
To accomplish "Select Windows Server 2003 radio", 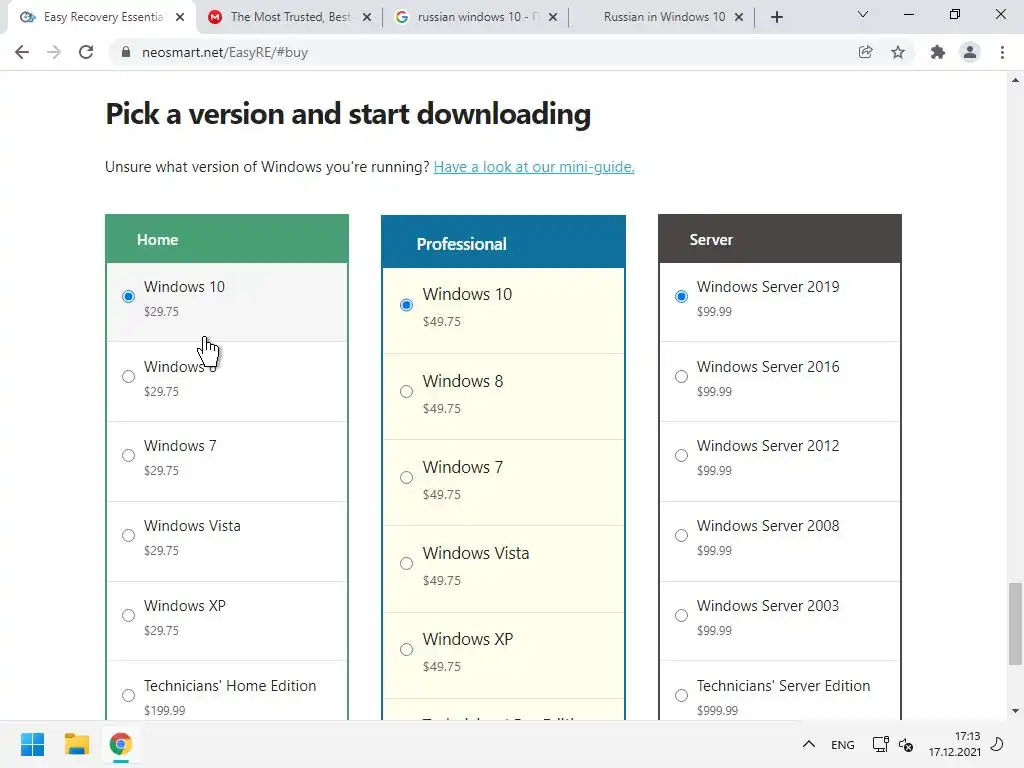I will point(681,615).
